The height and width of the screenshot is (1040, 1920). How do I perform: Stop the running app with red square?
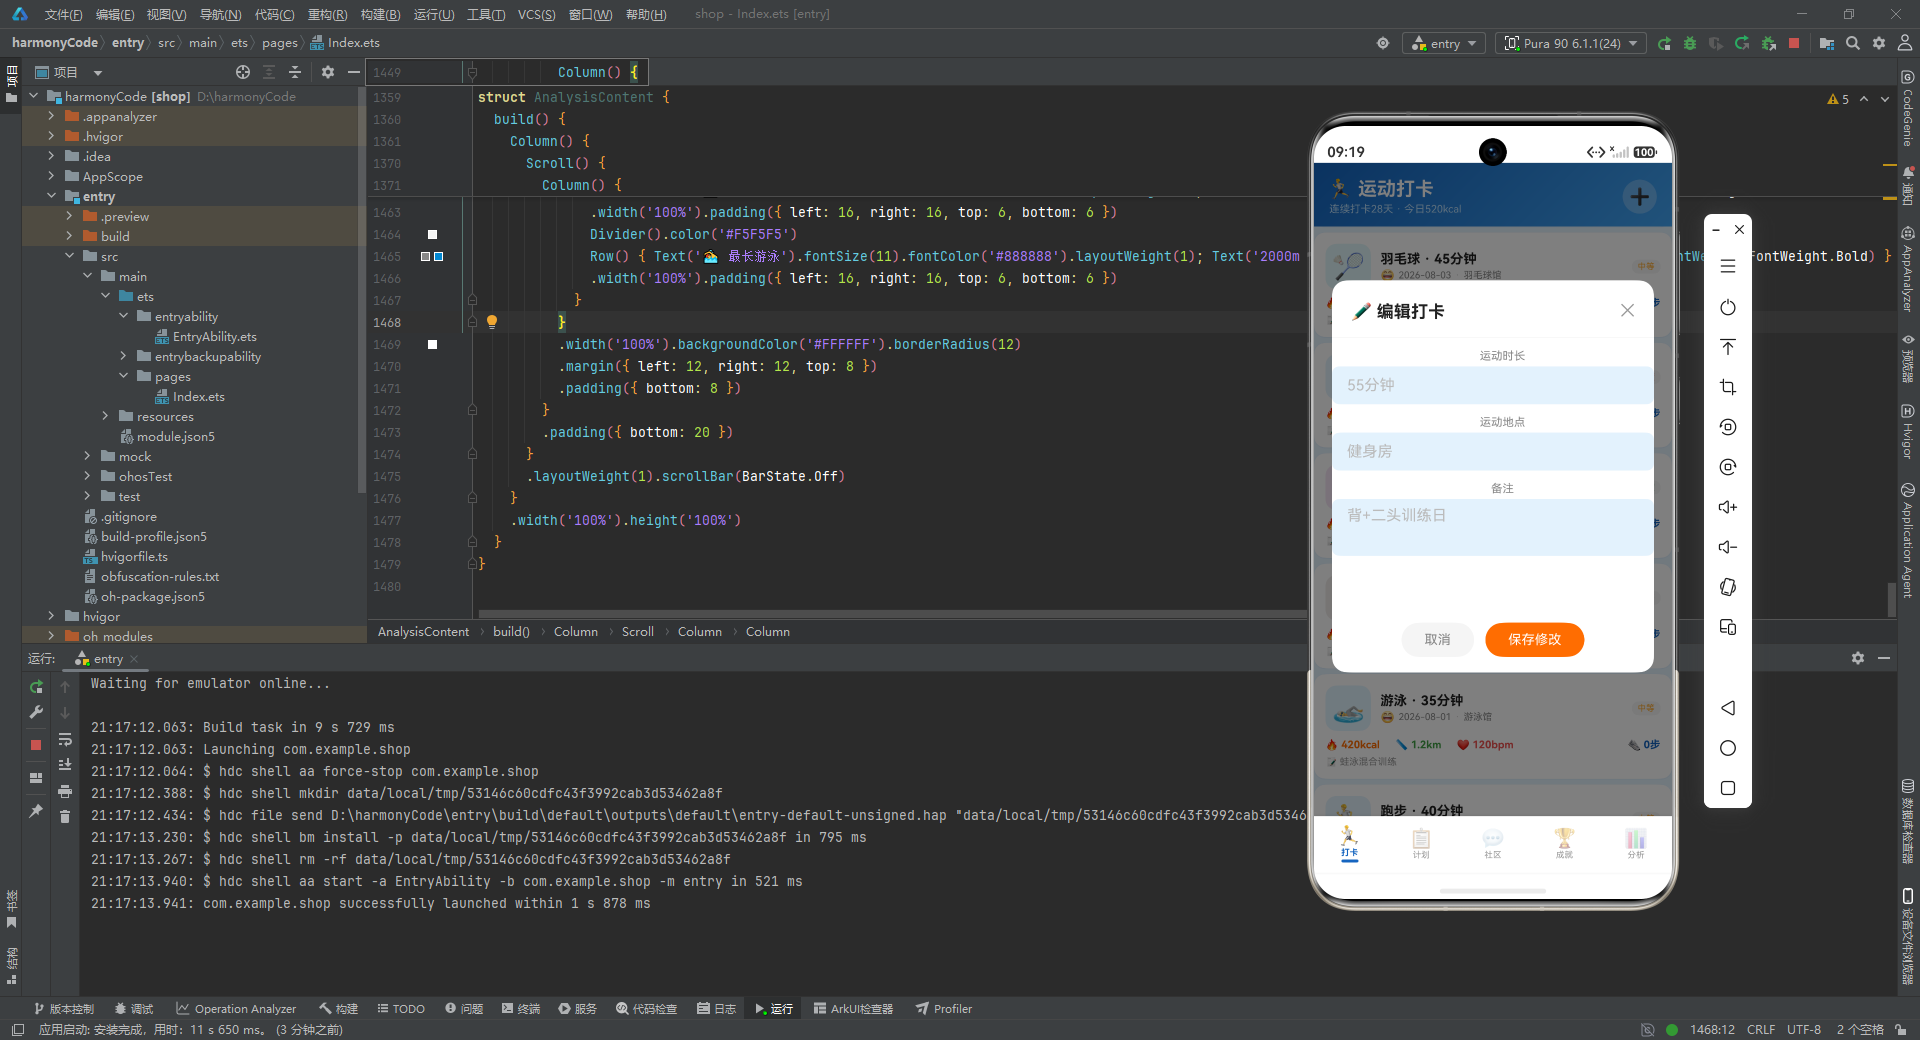click(1794, 43)
